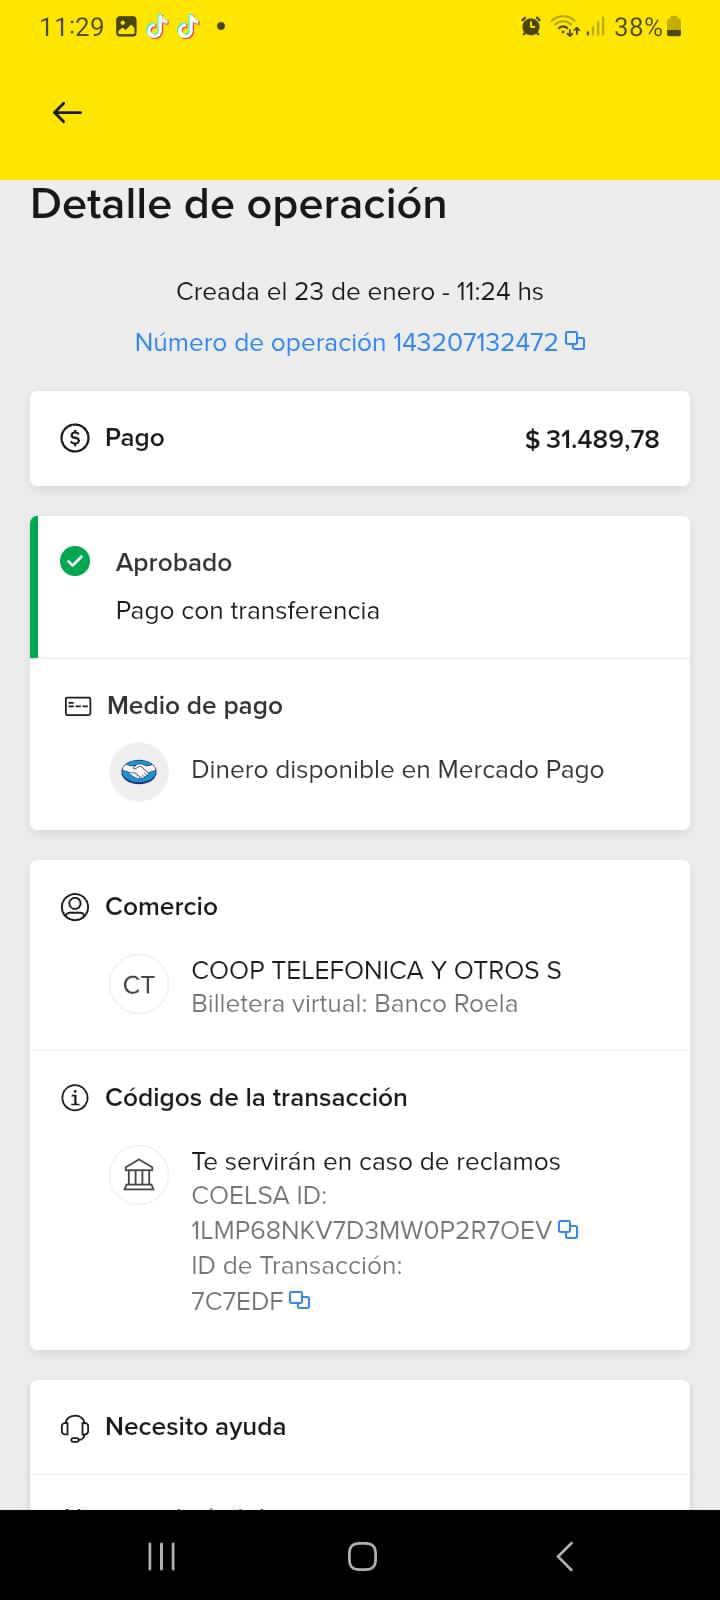Image resolution: width=720 pixels, height=1600 pixels.
Task: Copy the ID de Transacción code
Action: pyautogui.click(x=299, y=1300)
